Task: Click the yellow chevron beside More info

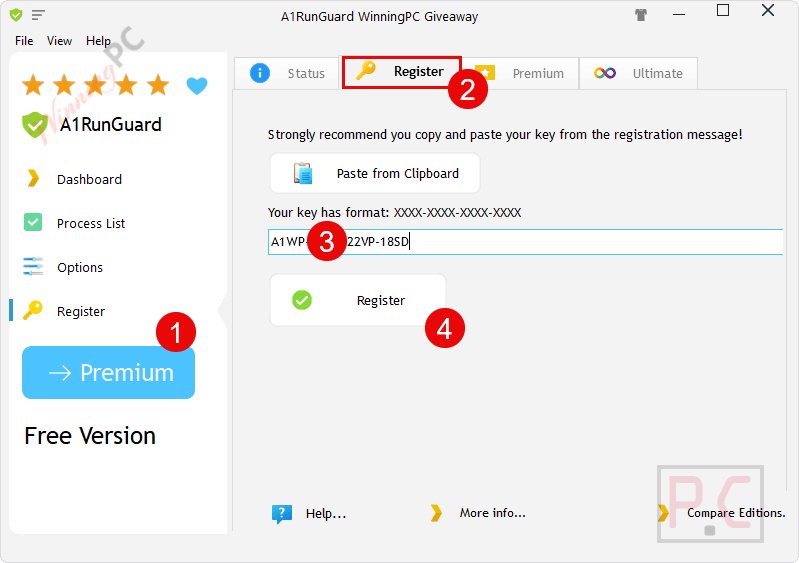Action: [x=436, y=513]
